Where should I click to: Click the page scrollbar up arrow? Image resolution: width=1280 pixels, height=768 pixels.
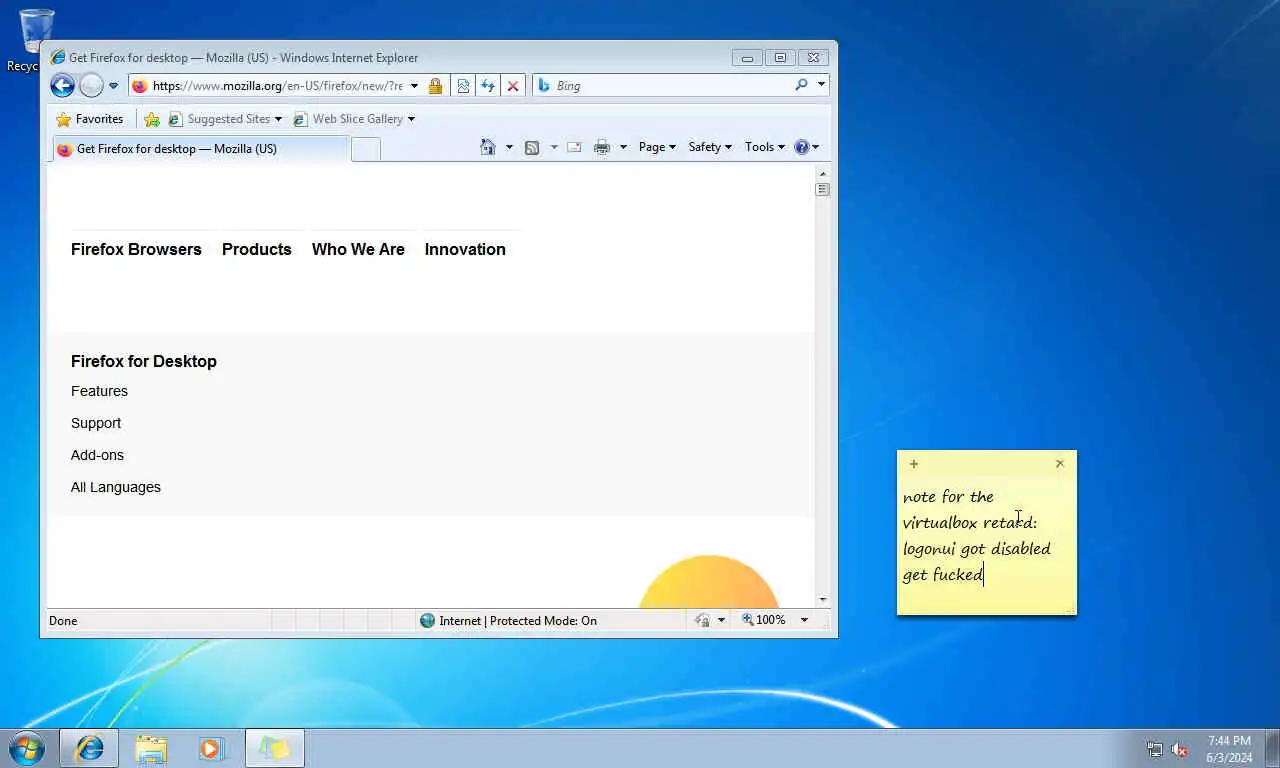823,173
